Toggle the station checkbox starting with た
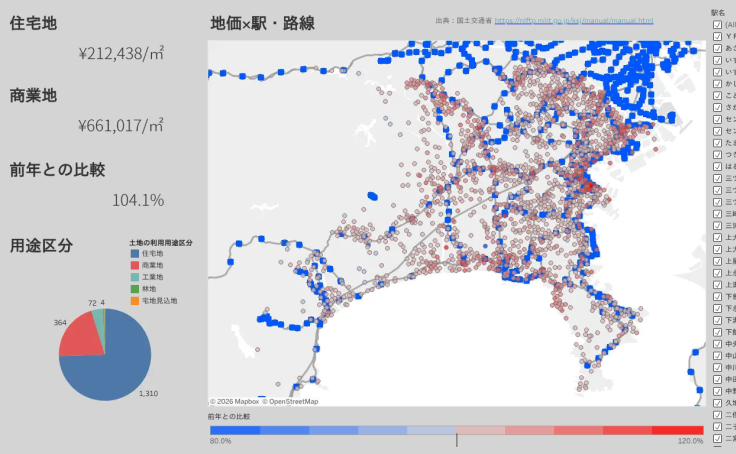736x454 pixels. pyautogui.click(x=717, y=143)
